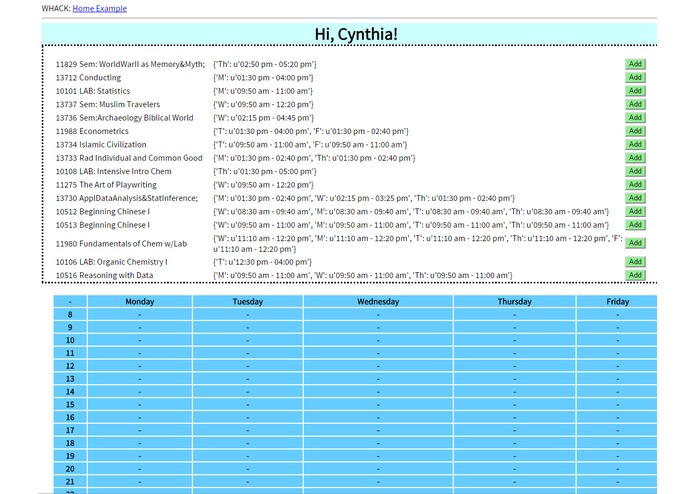Add the Conducting course
Image resolution: width=695 pixels, height=494 pixels.
pyautogui.click(x=635, y=78)
